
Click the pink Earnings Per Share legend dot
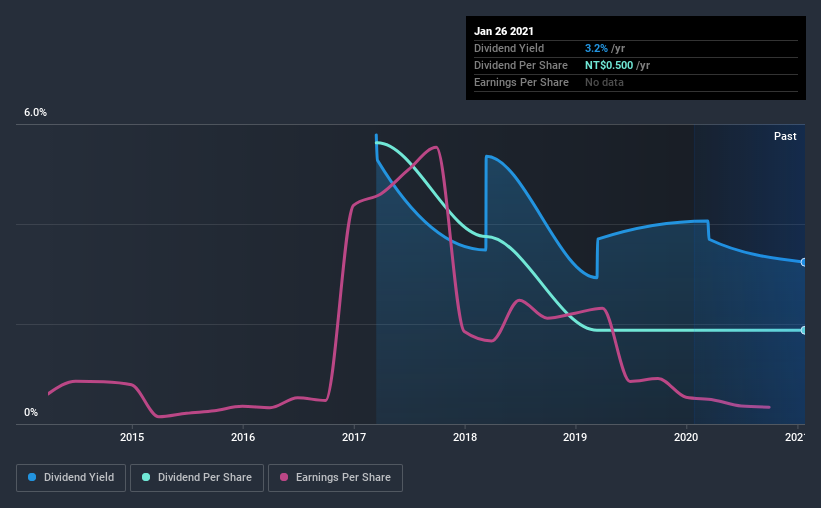tap(284, 477)
